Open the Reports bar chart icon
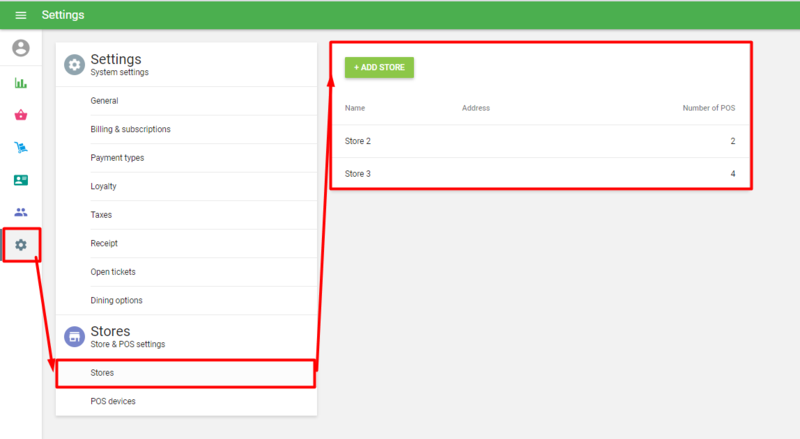The height and width of the screenshot is (439, 800). 21,83
